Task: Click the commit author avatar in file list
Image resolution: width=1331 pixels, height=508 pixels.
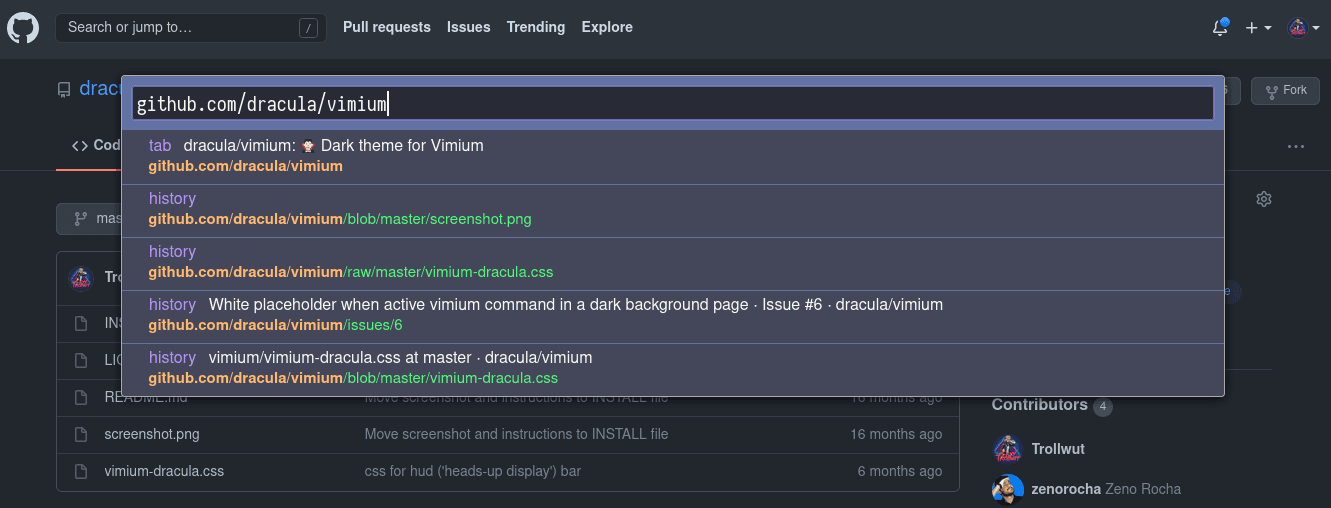Action: pyautogui.click(x=81, y=278)
